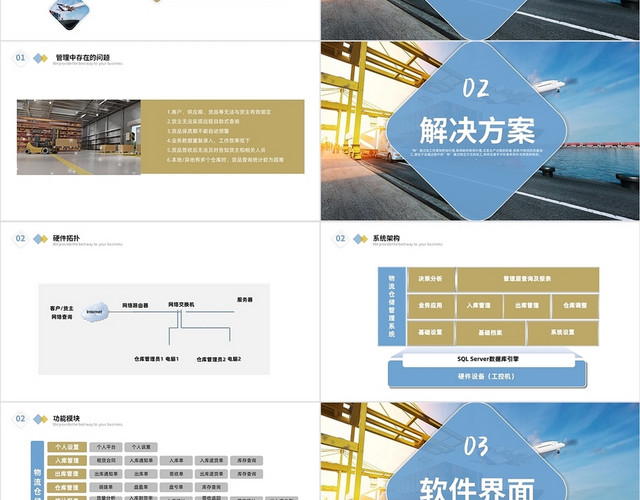Click the 客户/货主 网络查询 label
Image resolution: width=640 pixels, height=500 pixels.
pos(62,313)
